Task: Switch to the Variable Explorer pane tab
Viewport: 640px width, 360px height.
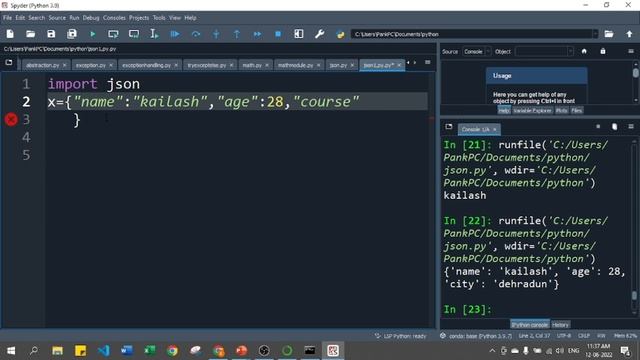Action: [x=532, y=110]
